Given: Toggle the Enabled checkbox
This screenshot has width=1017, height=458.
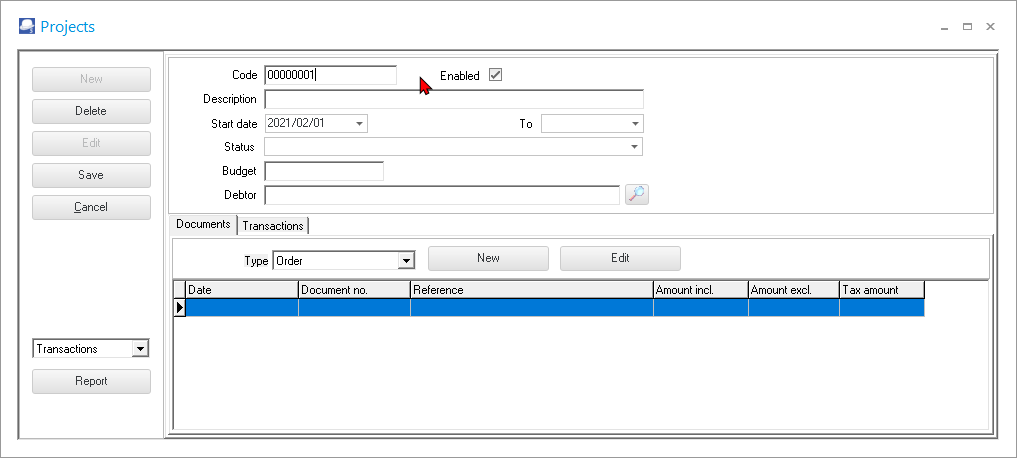Looking at the screenshot, I should click(495, 75).
